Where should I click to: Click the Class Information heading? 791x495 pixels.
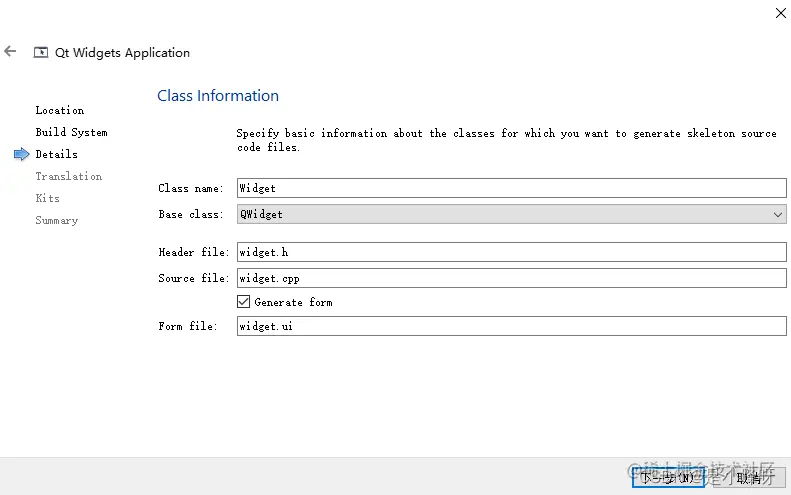click(x=218, y=95)
